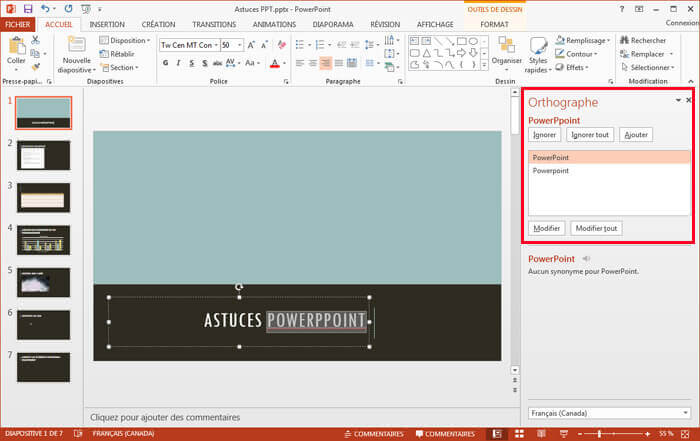Close the Orthographe pane
700x441 pixels.
point(688,100)
